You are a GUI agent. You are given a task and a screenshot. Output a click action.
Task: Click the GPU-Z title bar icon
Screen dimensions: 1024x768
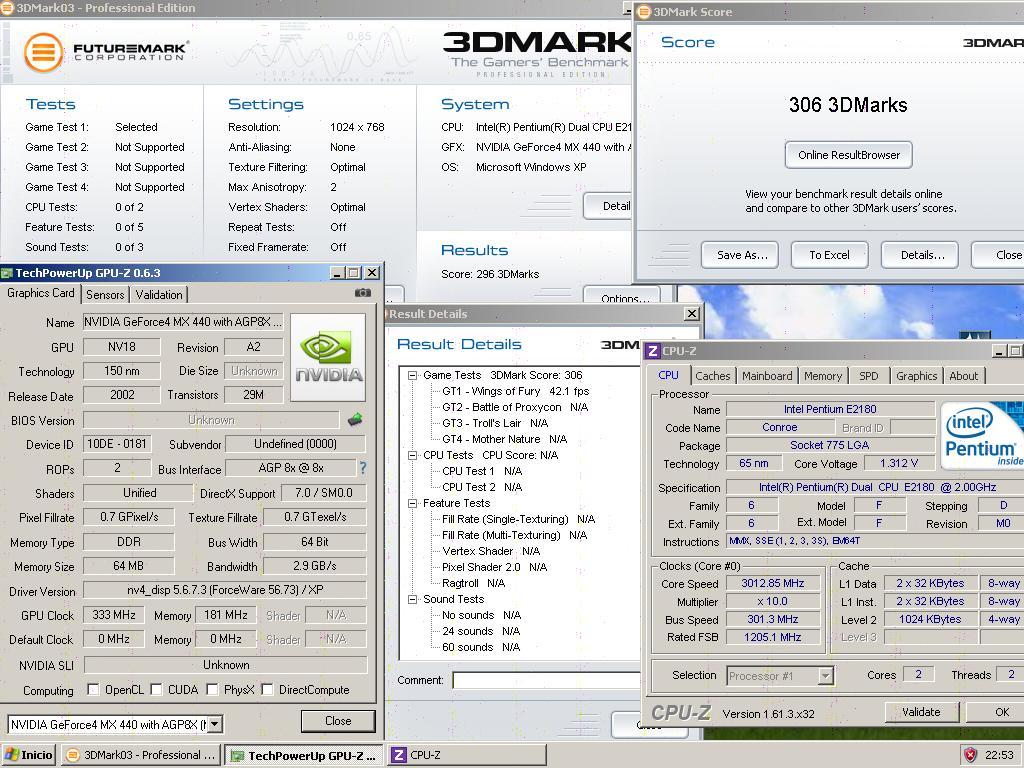coord(7,273)
